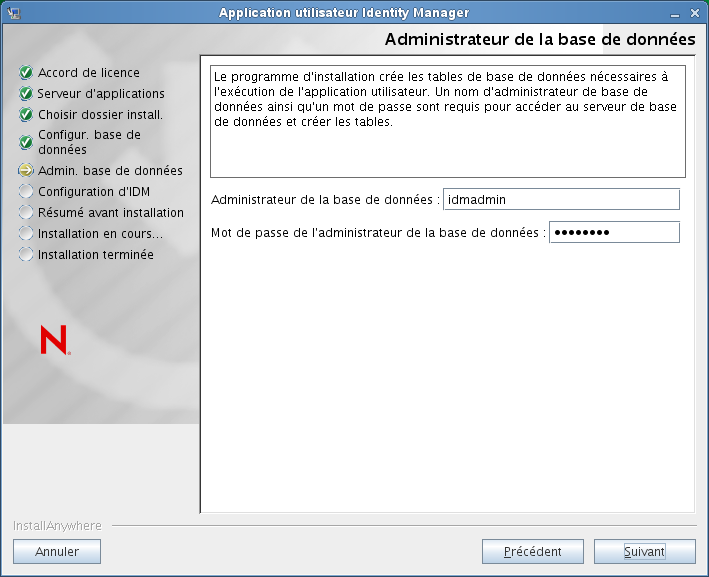This screenshot has height=577, width=709.
Task: Select the Installation en cours... step label
Action: click(100, 233)
